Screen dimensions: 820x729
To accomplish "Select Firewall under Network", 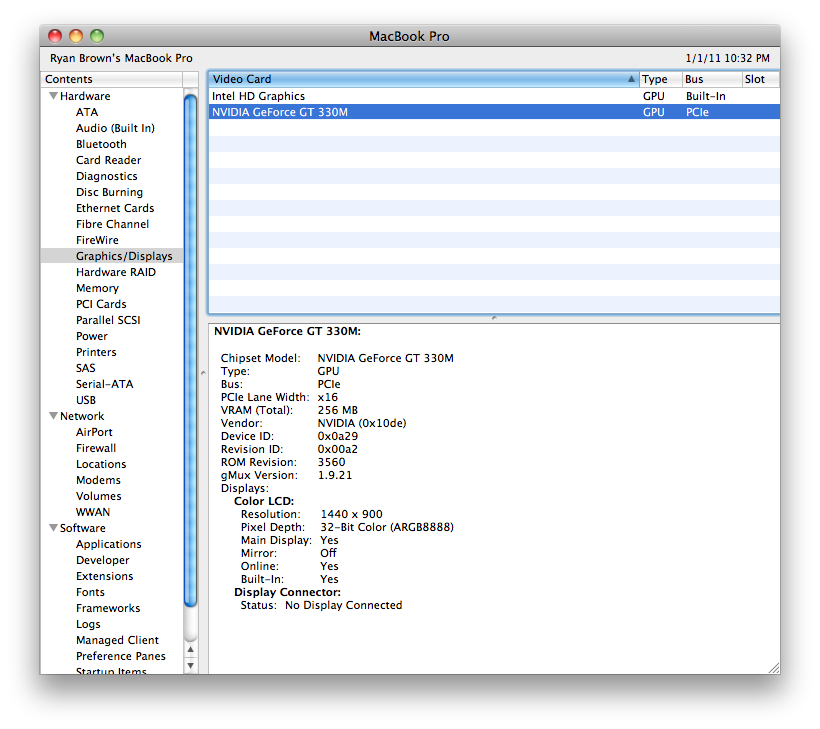I will point(96,449).
